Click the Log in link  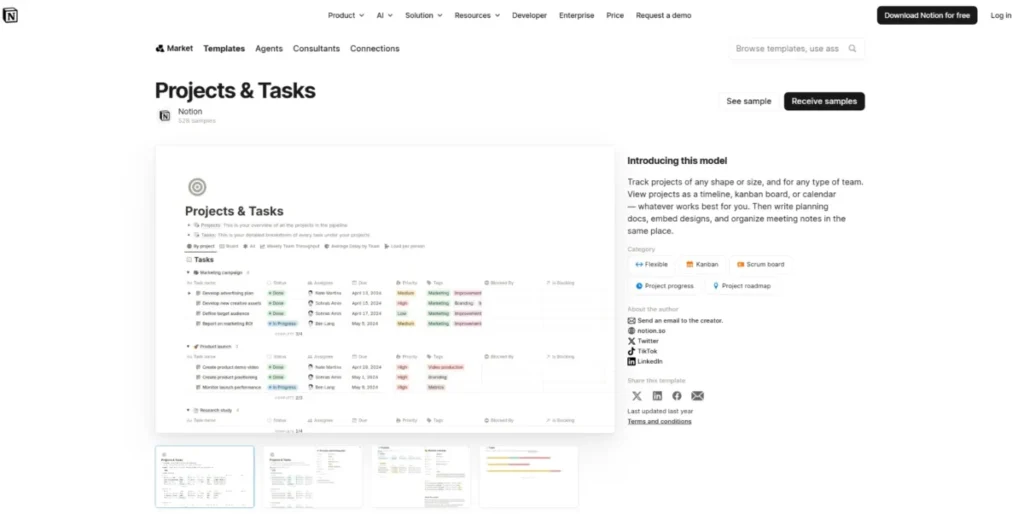click(1000, 15)
